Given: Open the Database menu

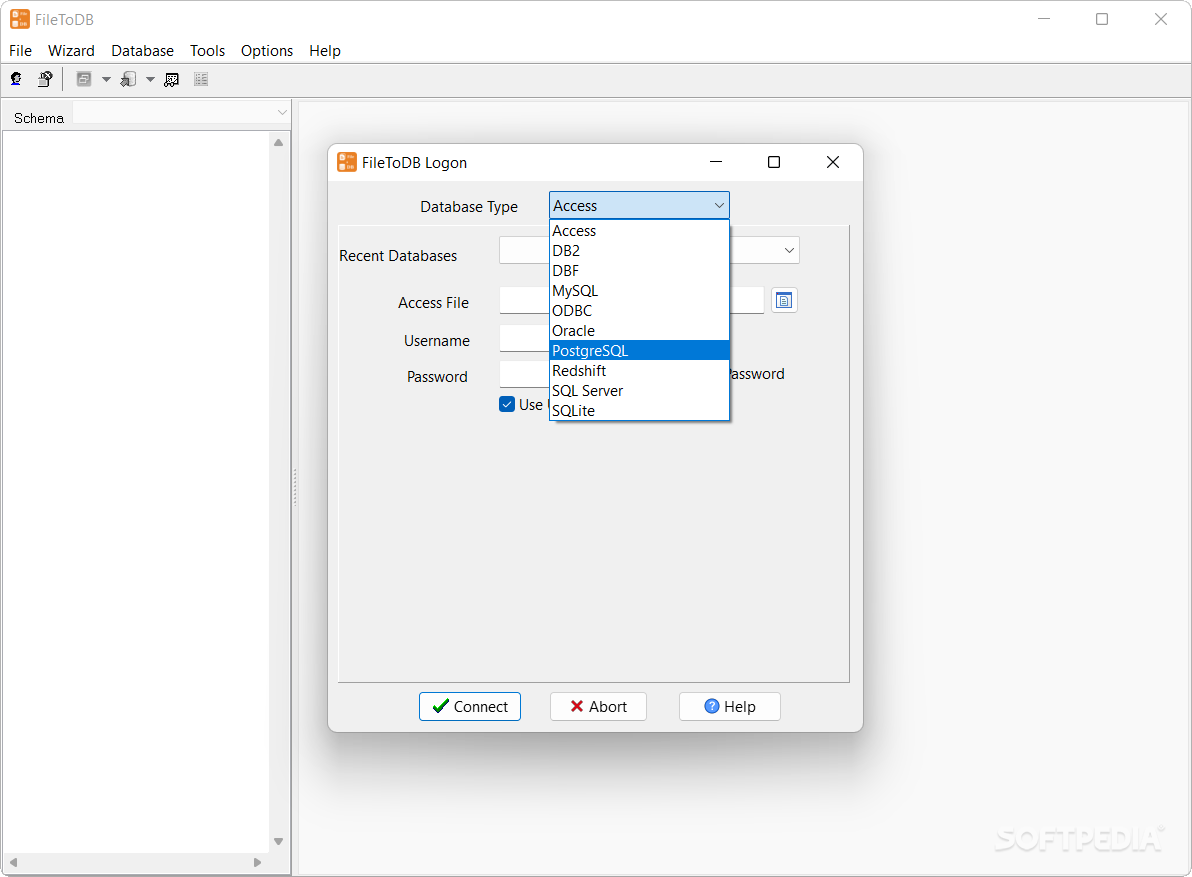Looking at the screenshot, I should point(142,51).
